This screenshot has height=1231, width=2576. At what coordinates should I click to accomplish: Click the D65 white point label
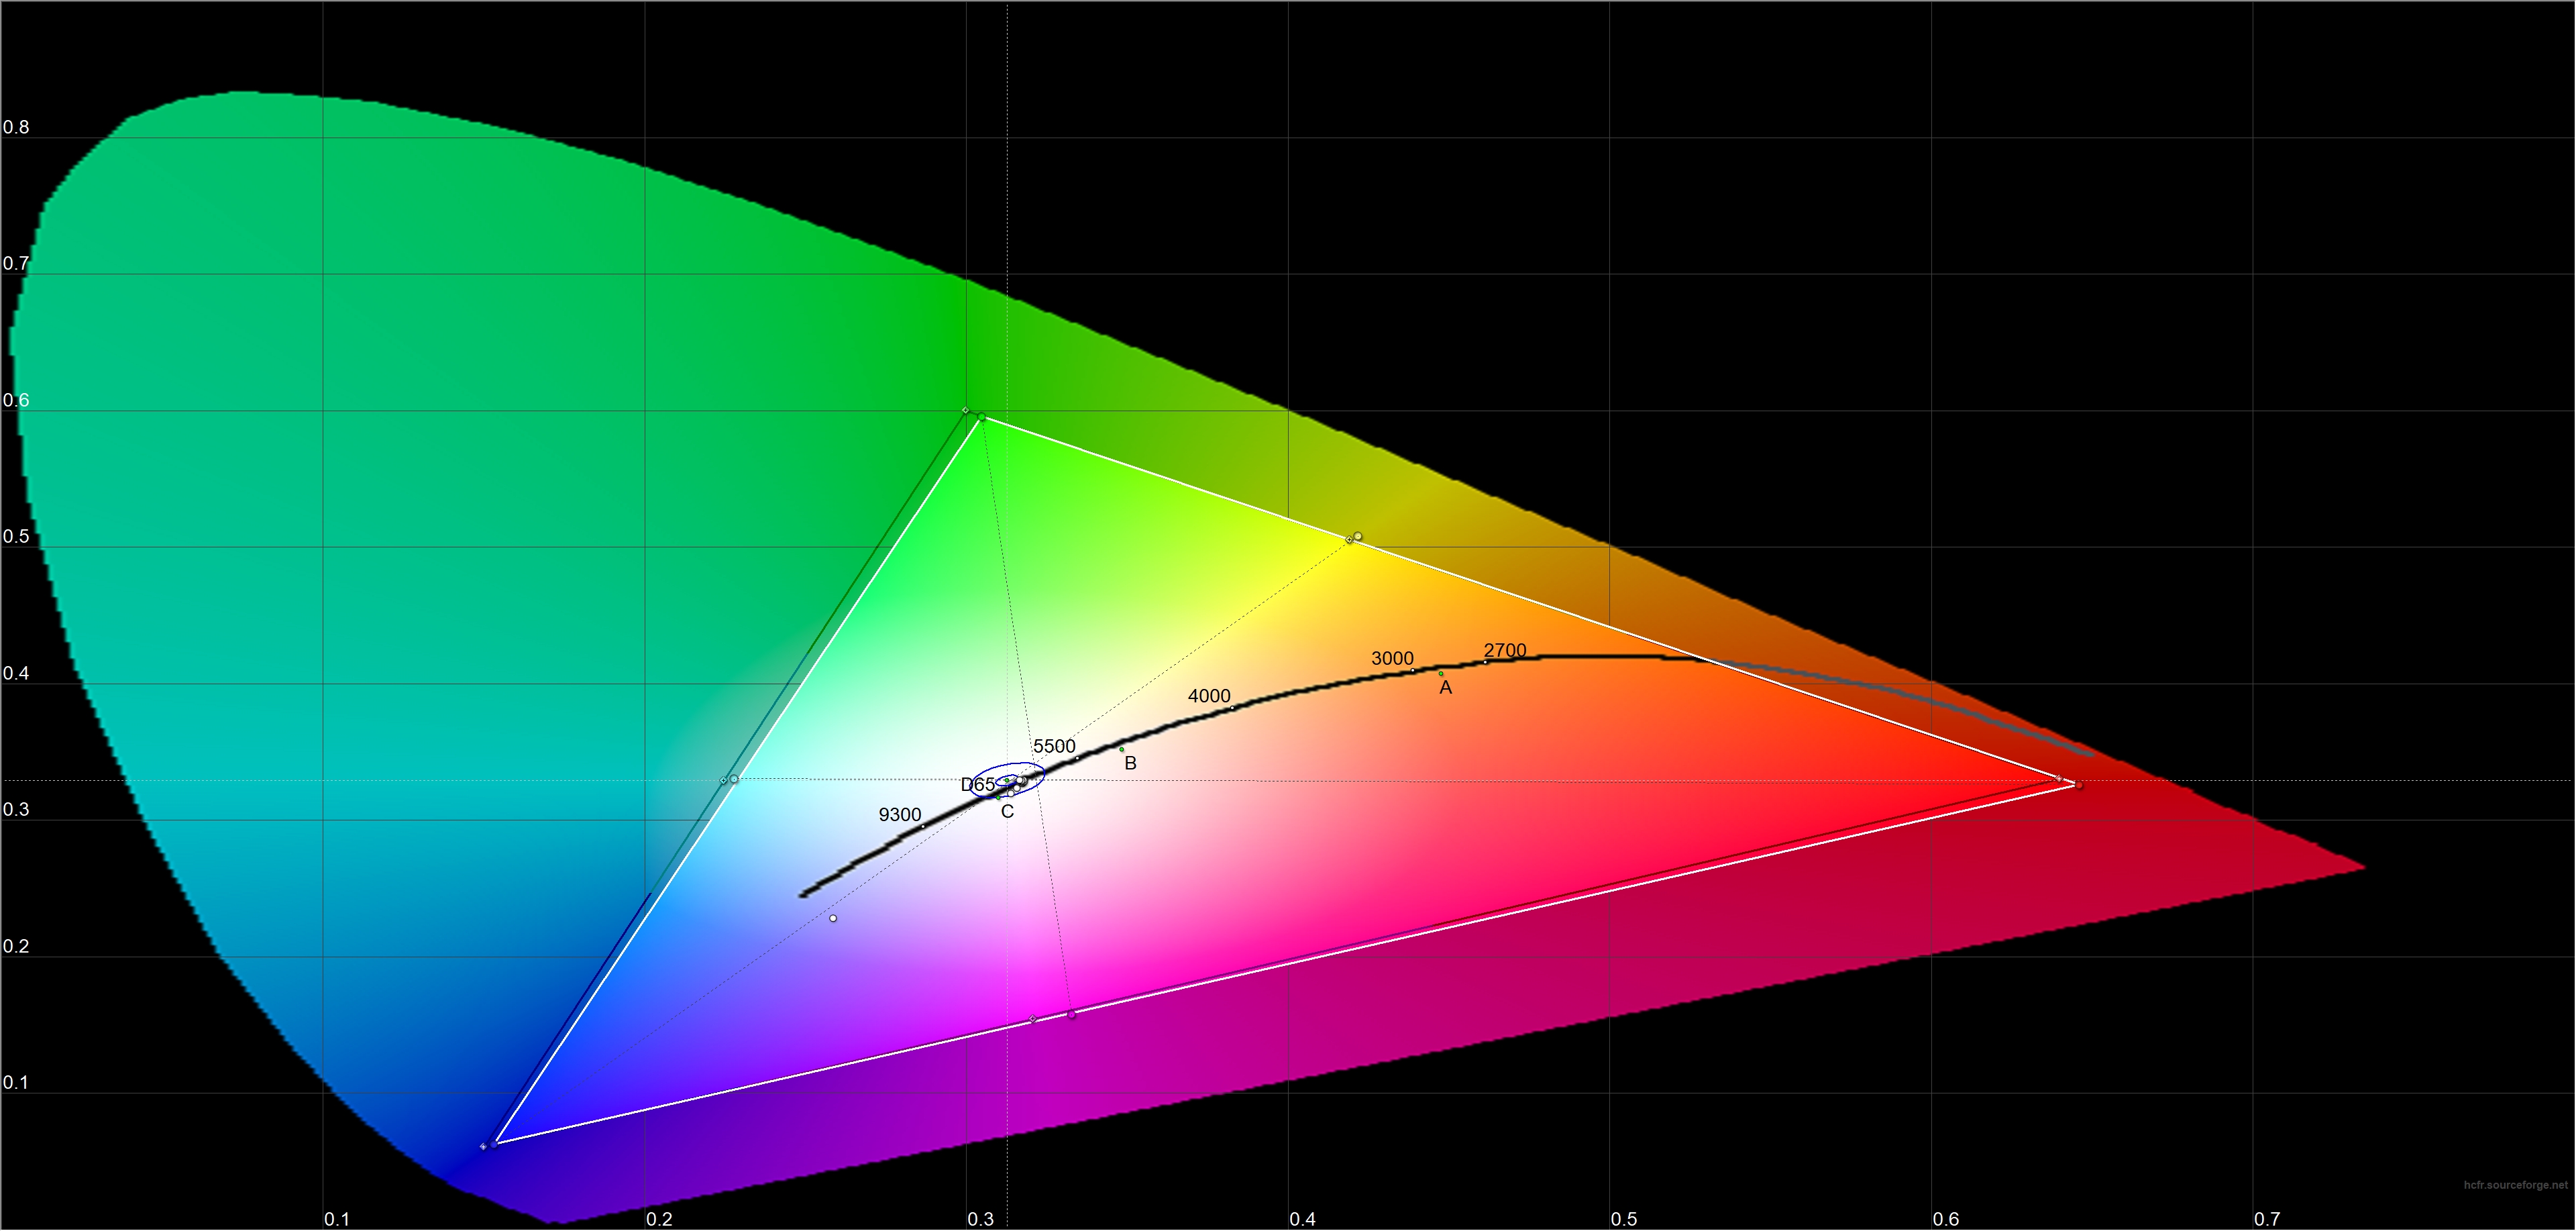977,785
